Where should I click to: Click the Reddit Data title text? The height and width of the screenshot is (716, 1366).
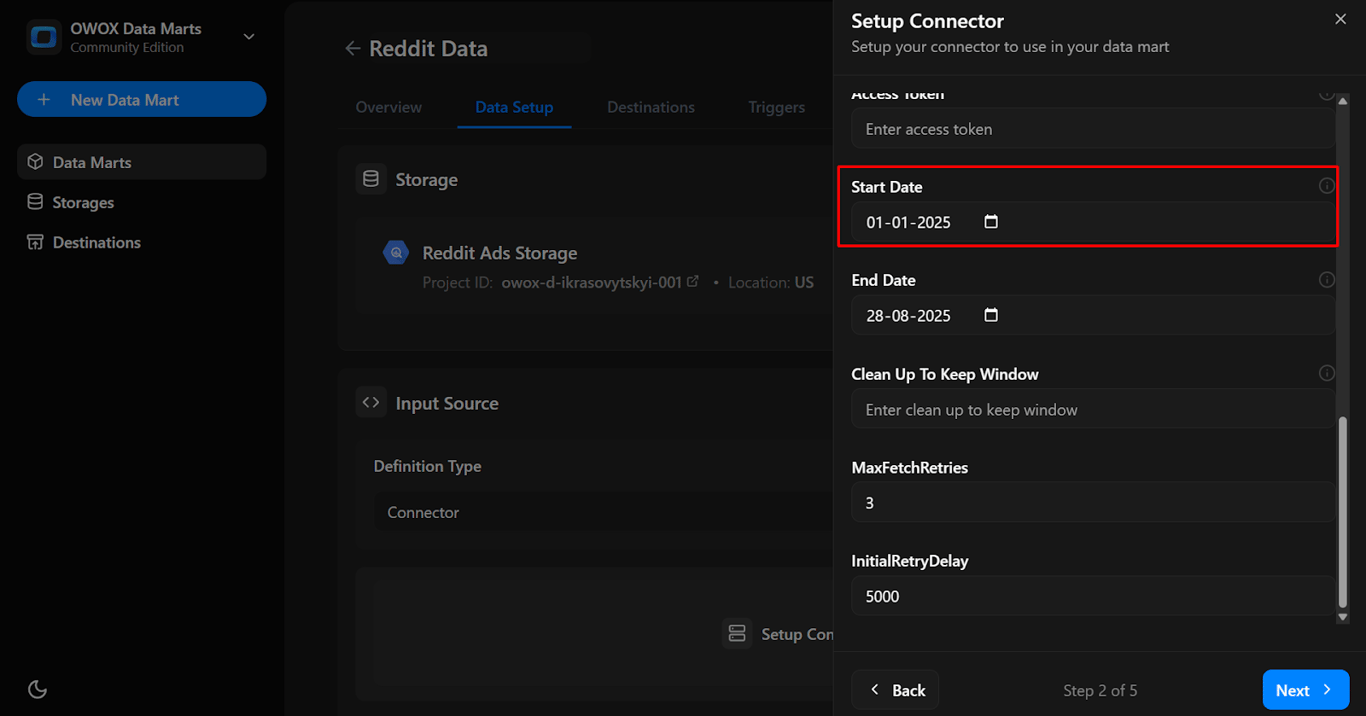[x=428, y=48]
